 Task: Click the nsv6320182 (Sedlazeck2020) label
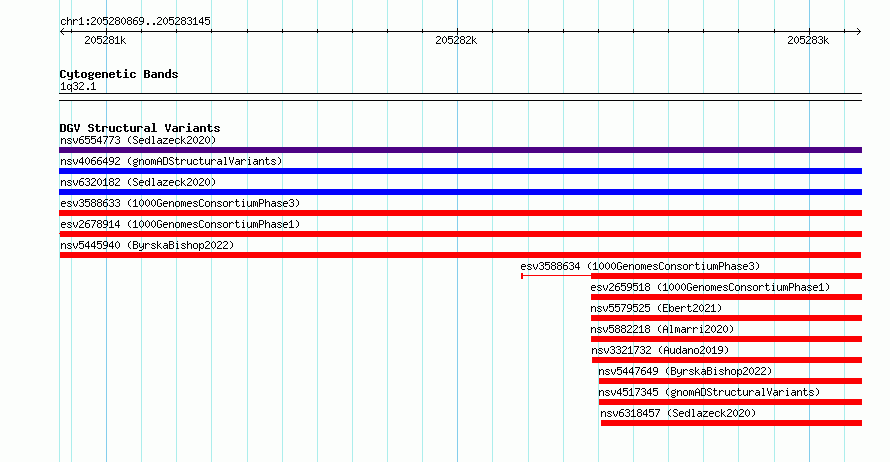click(138, 182)
